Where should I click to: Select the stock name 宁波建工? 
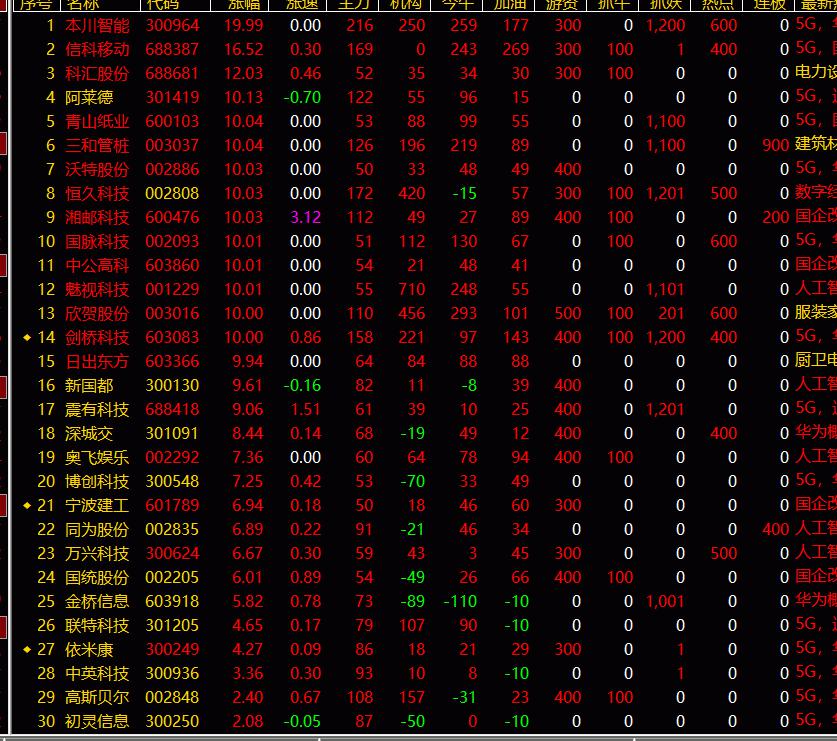pyautogui.click(x=97, y=505)
